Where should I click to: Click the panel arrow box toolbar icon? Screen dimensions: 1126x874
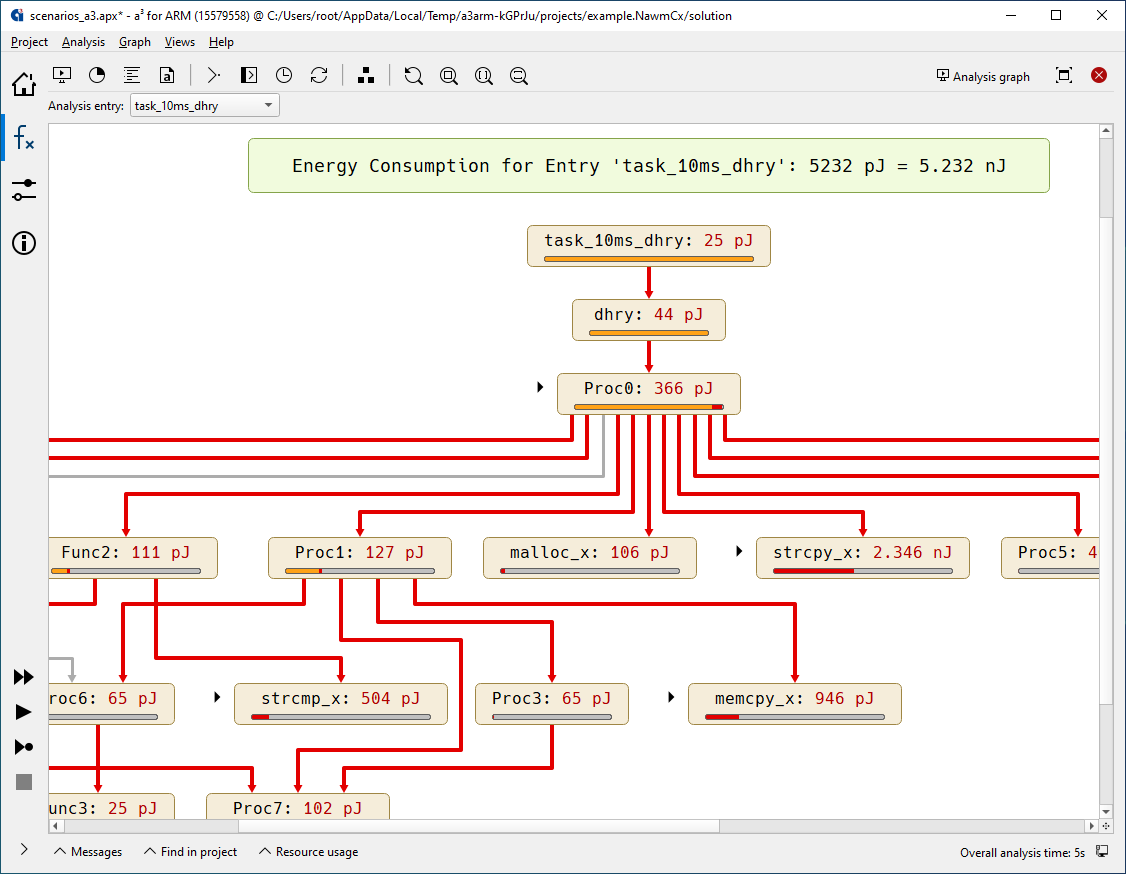pos(248,75)
